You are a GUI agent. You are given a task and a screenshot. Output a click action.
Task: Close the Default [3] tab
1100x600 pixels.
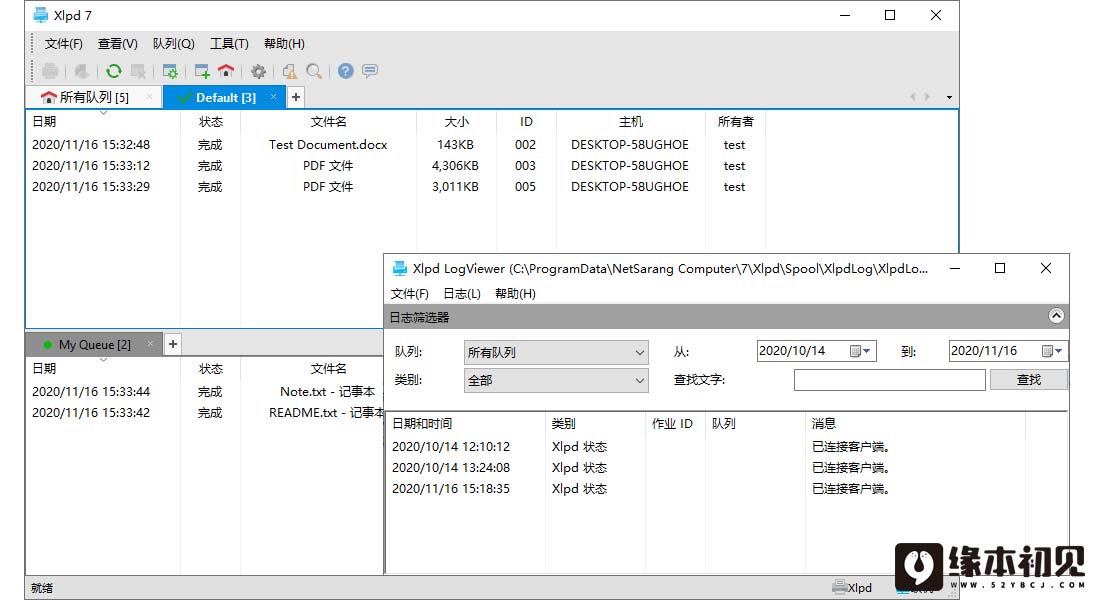pyautogui.click(x=273, y=97)
